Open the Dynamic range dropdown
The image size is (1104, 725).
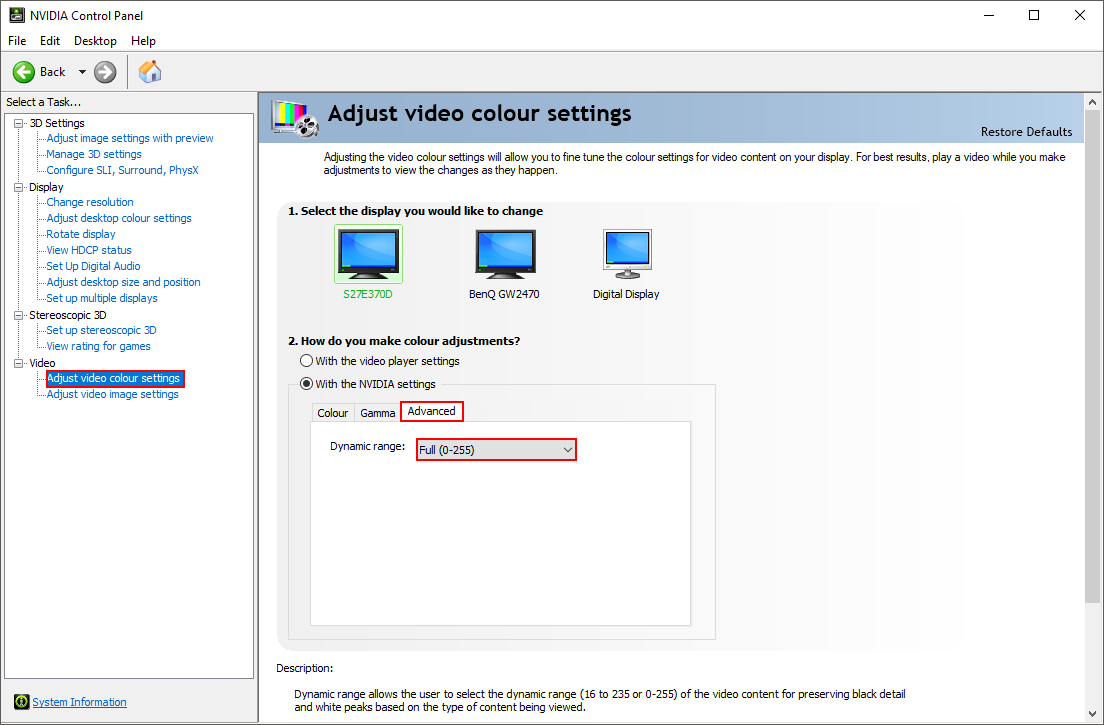tap(496, 450)
